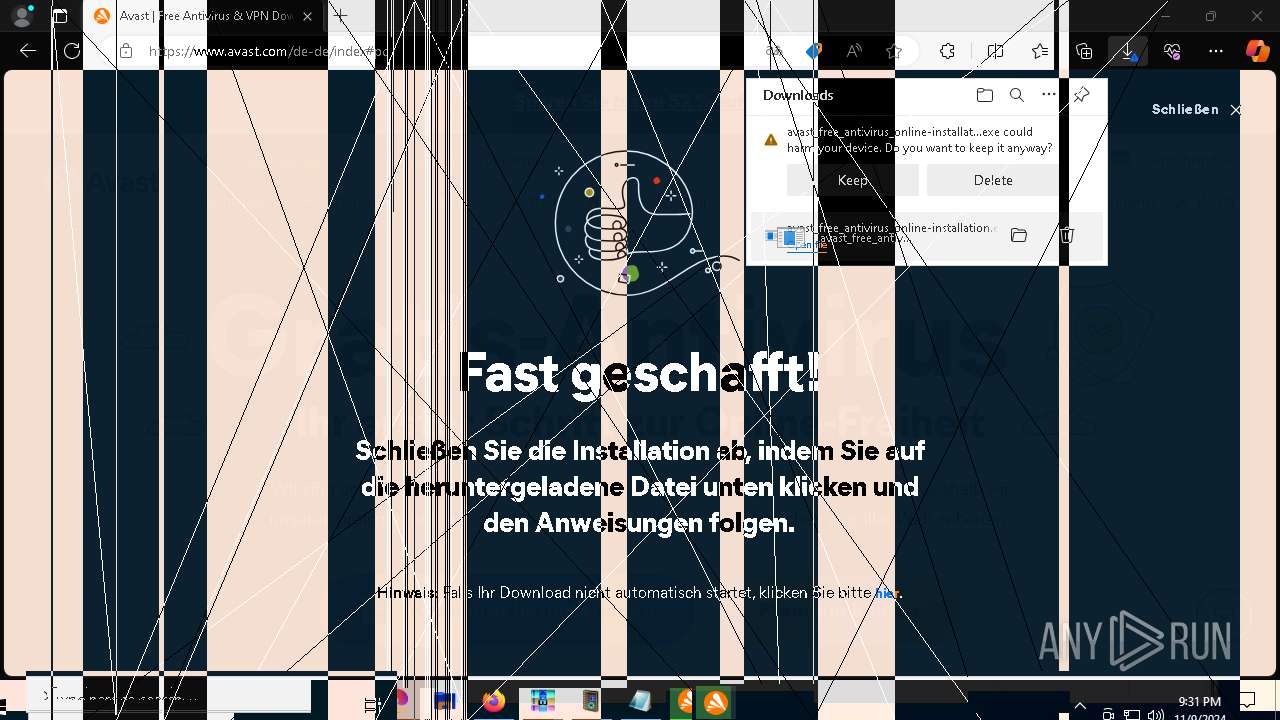This screenshot has width=1280, height=720.
Task: Search downloads with the magnifier icon
Action: [x=1017, y=95]
